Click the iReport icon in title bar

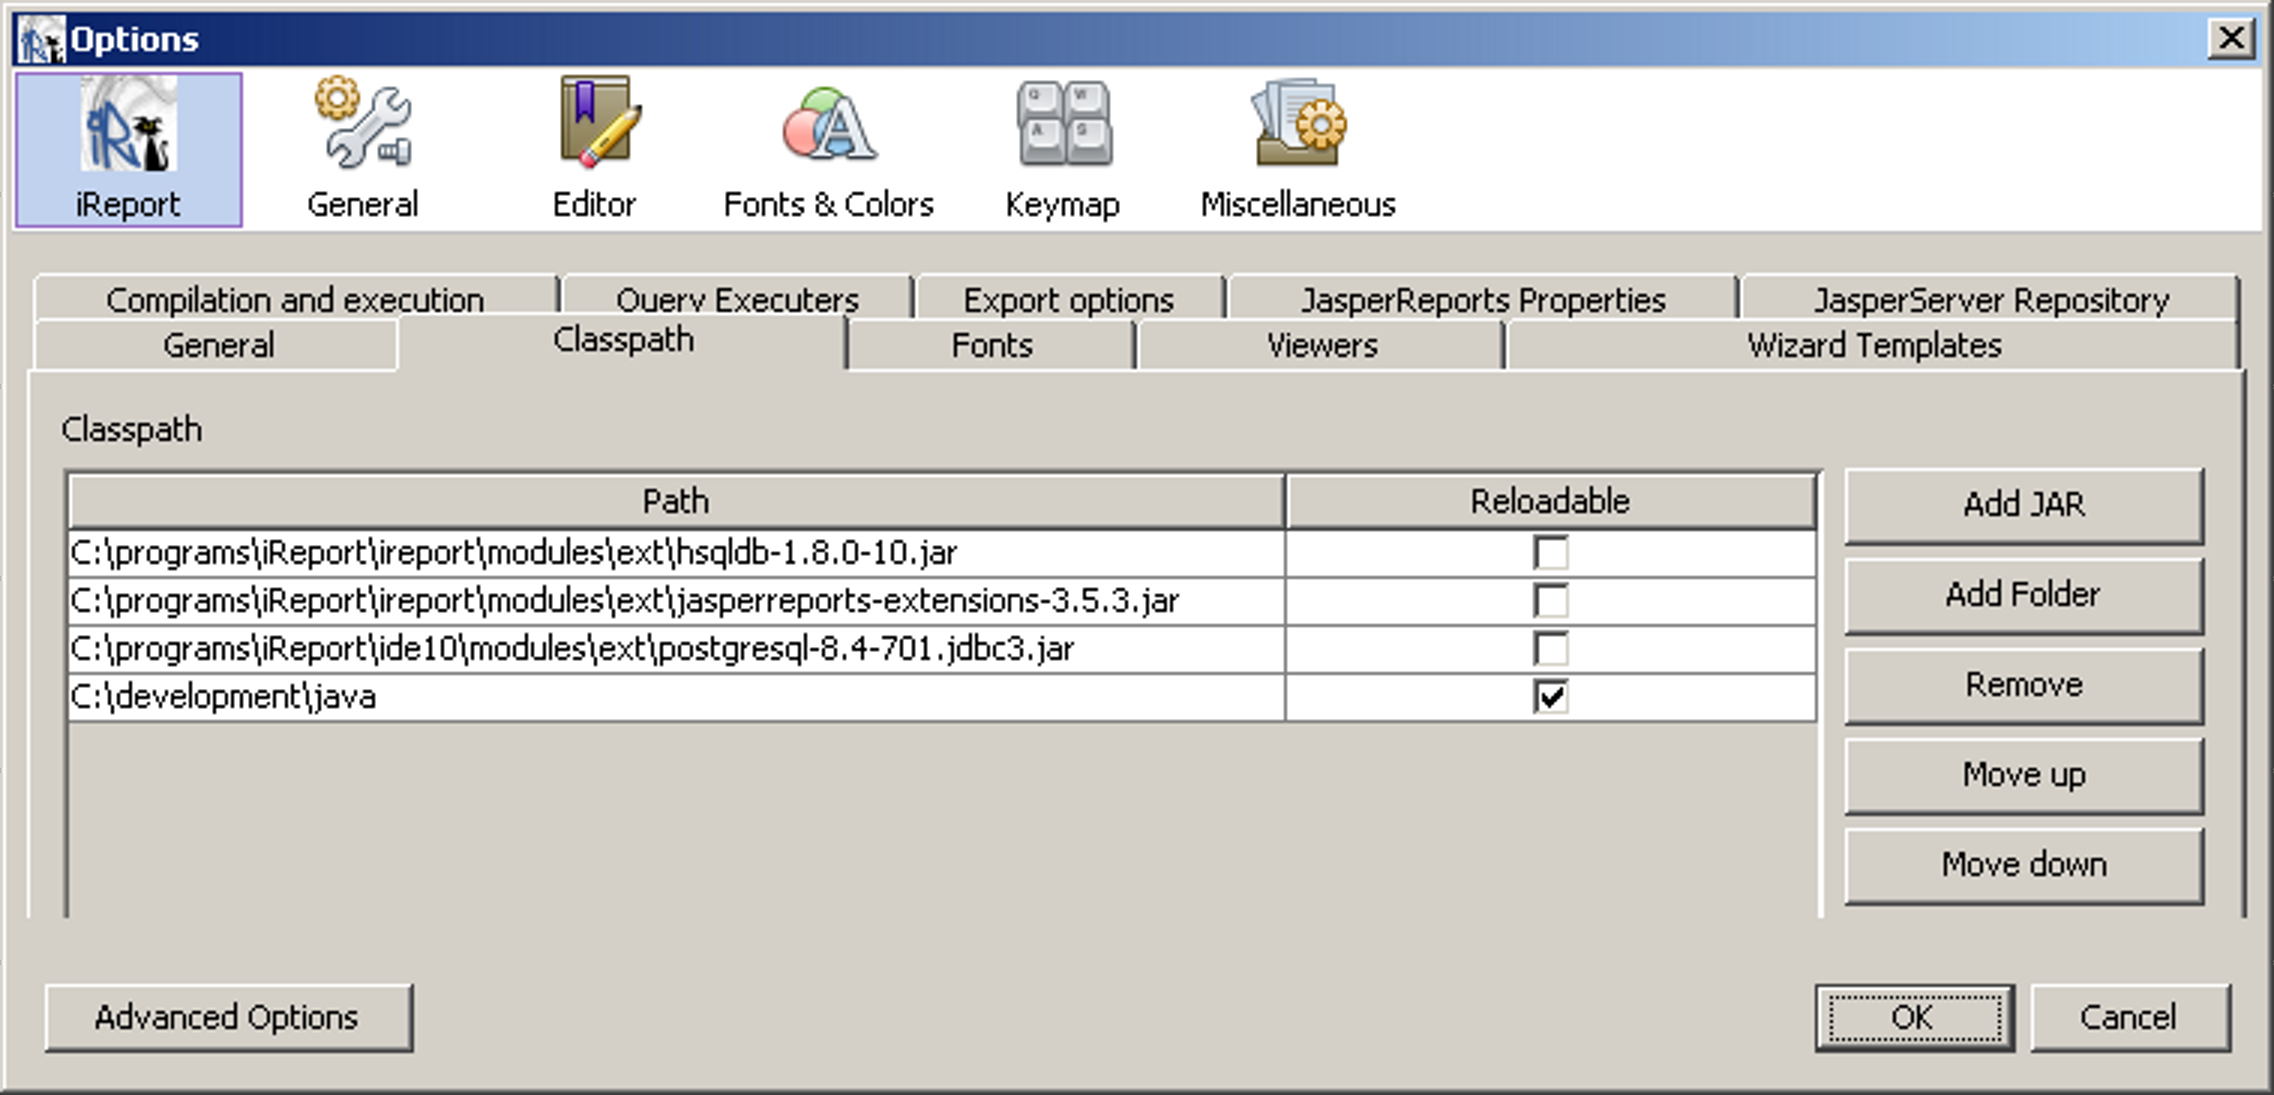[40, 40]
